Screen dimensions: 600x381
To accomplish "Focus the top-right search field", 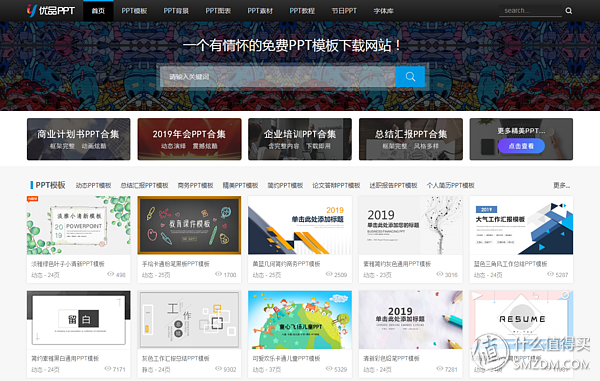I will [530, 11].
